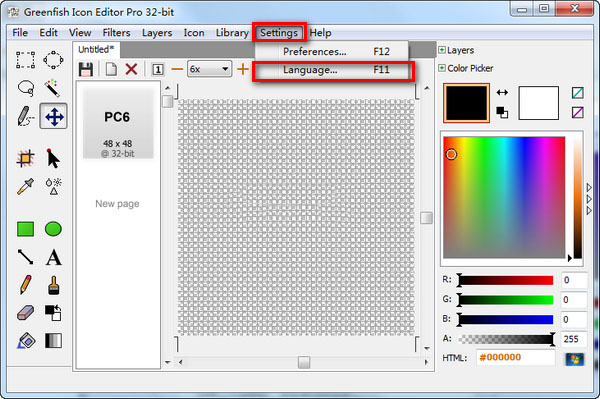This screenshot has height=399, width=600.
Task: Open the Library menu
Action: 232,33
